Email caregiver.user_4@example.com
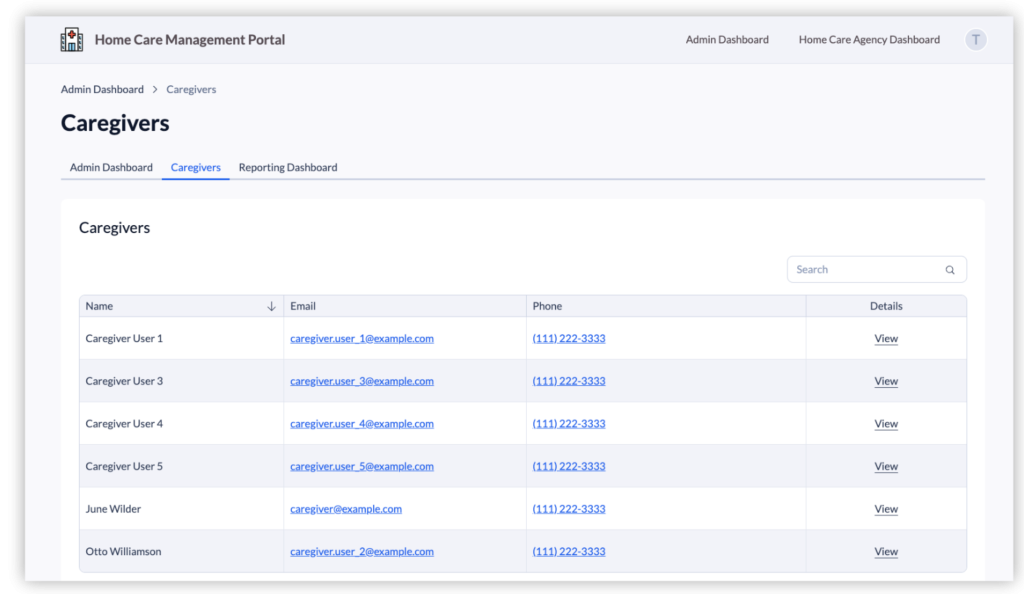1024x594 pixels. (x=362, y=424)
